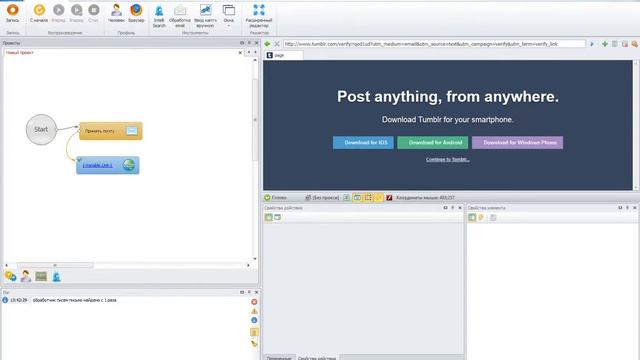Toggle the highlighted blue-screen status icon

pyautogui.click(x=357, y=198)
